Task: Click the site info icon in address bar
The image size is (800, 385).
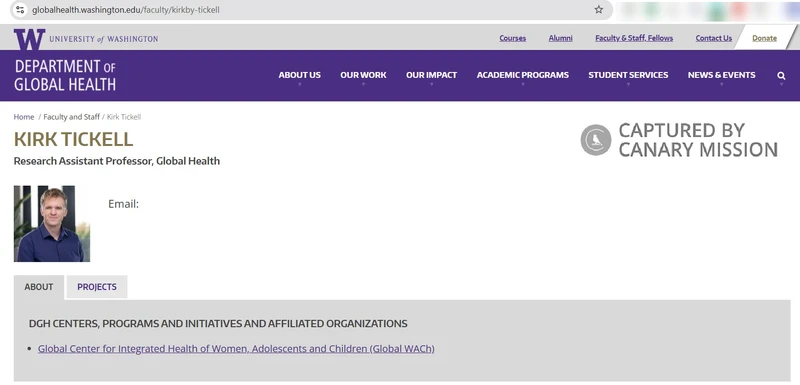Action: [x=20, y=9]
